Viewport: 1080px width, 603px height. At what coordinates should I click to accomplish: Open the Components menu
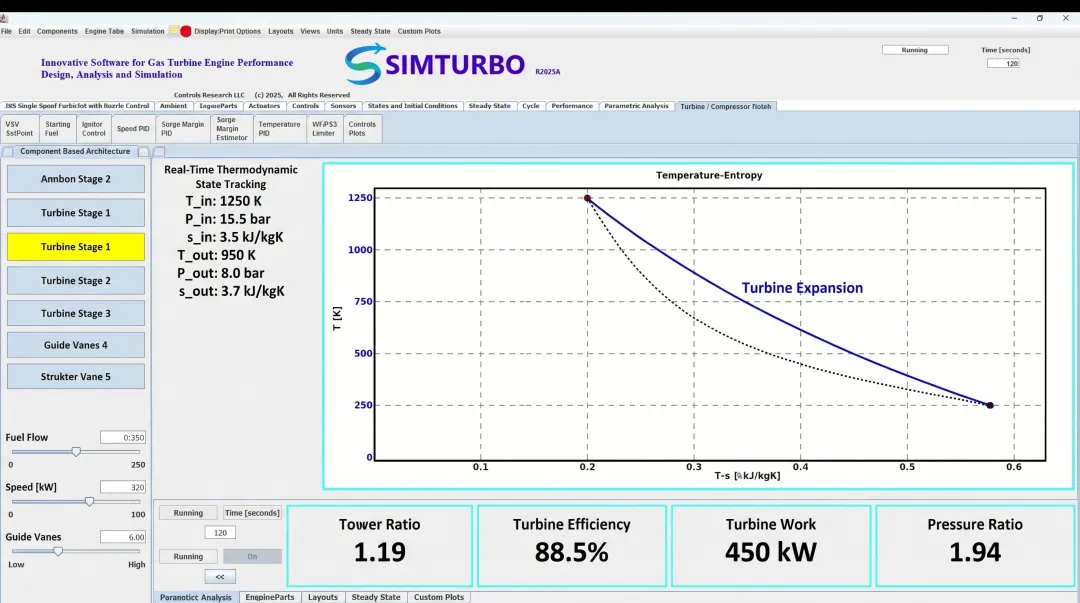coord(57,31)
